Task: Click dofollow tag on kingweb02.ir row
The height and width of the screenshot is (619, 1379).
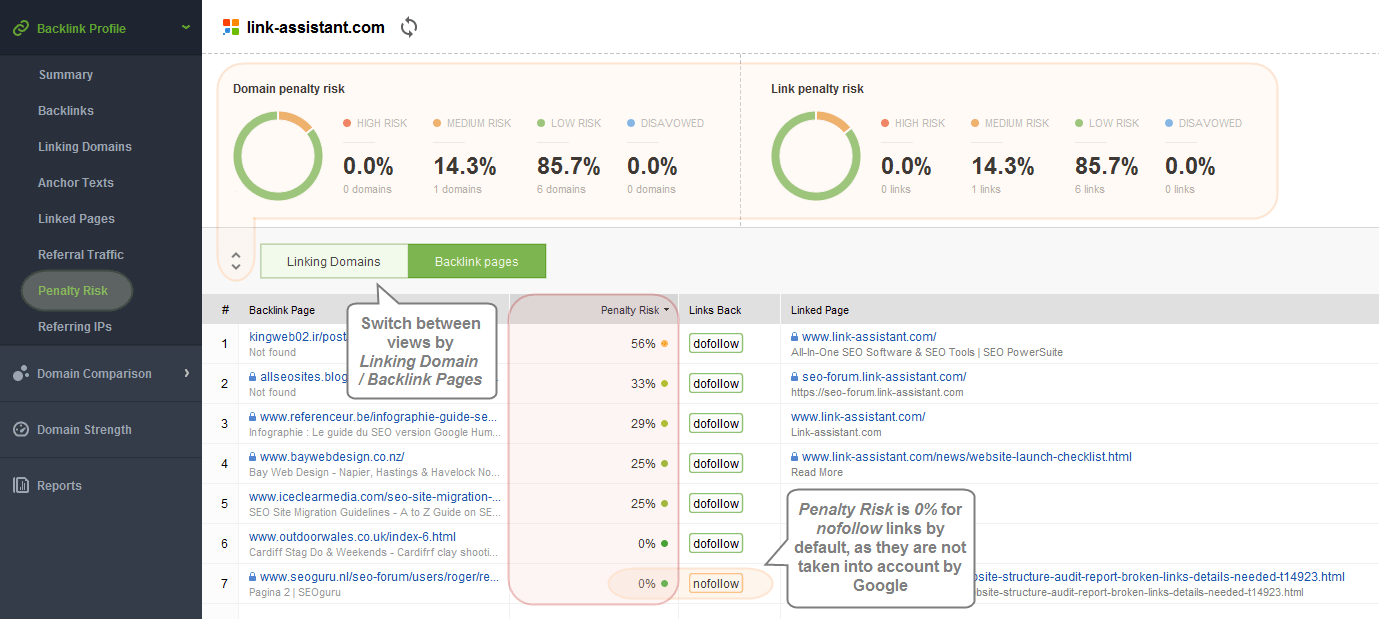Action: click(716, 344)
